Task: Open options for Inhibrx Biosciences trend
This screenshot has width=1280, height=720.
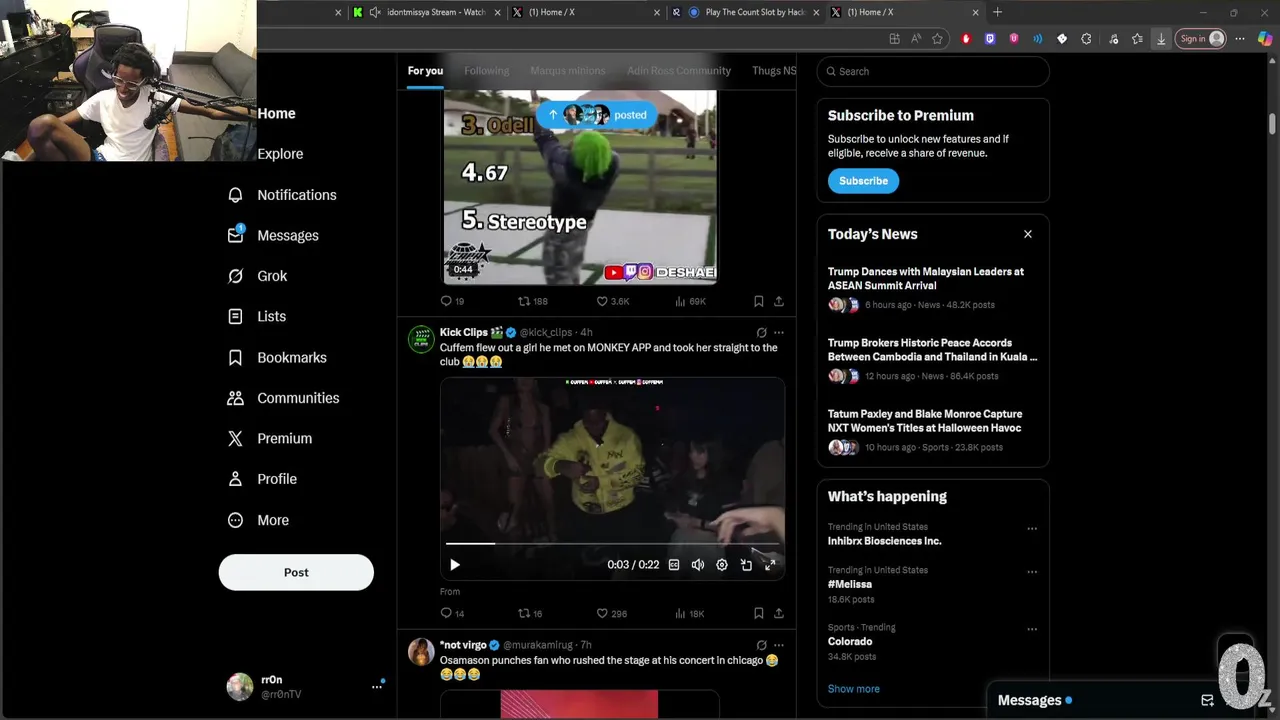Action: point(1032,529)
